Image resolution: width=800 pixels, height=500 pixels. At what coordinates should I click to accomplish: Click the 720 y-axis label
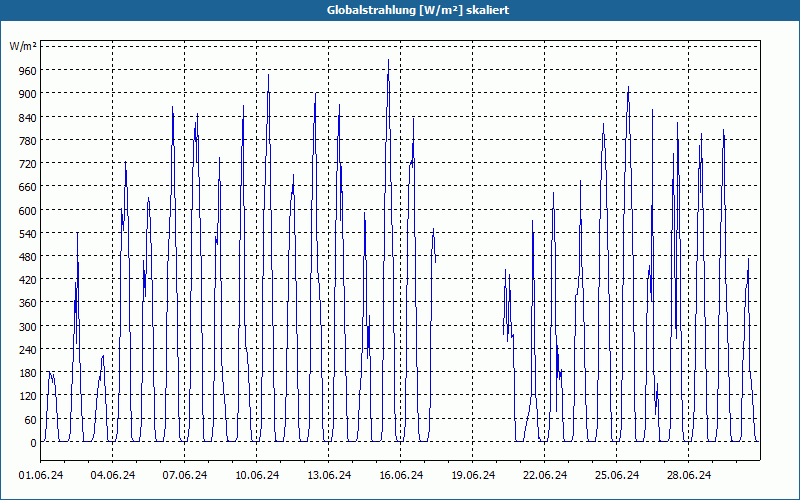coord(28,163)
